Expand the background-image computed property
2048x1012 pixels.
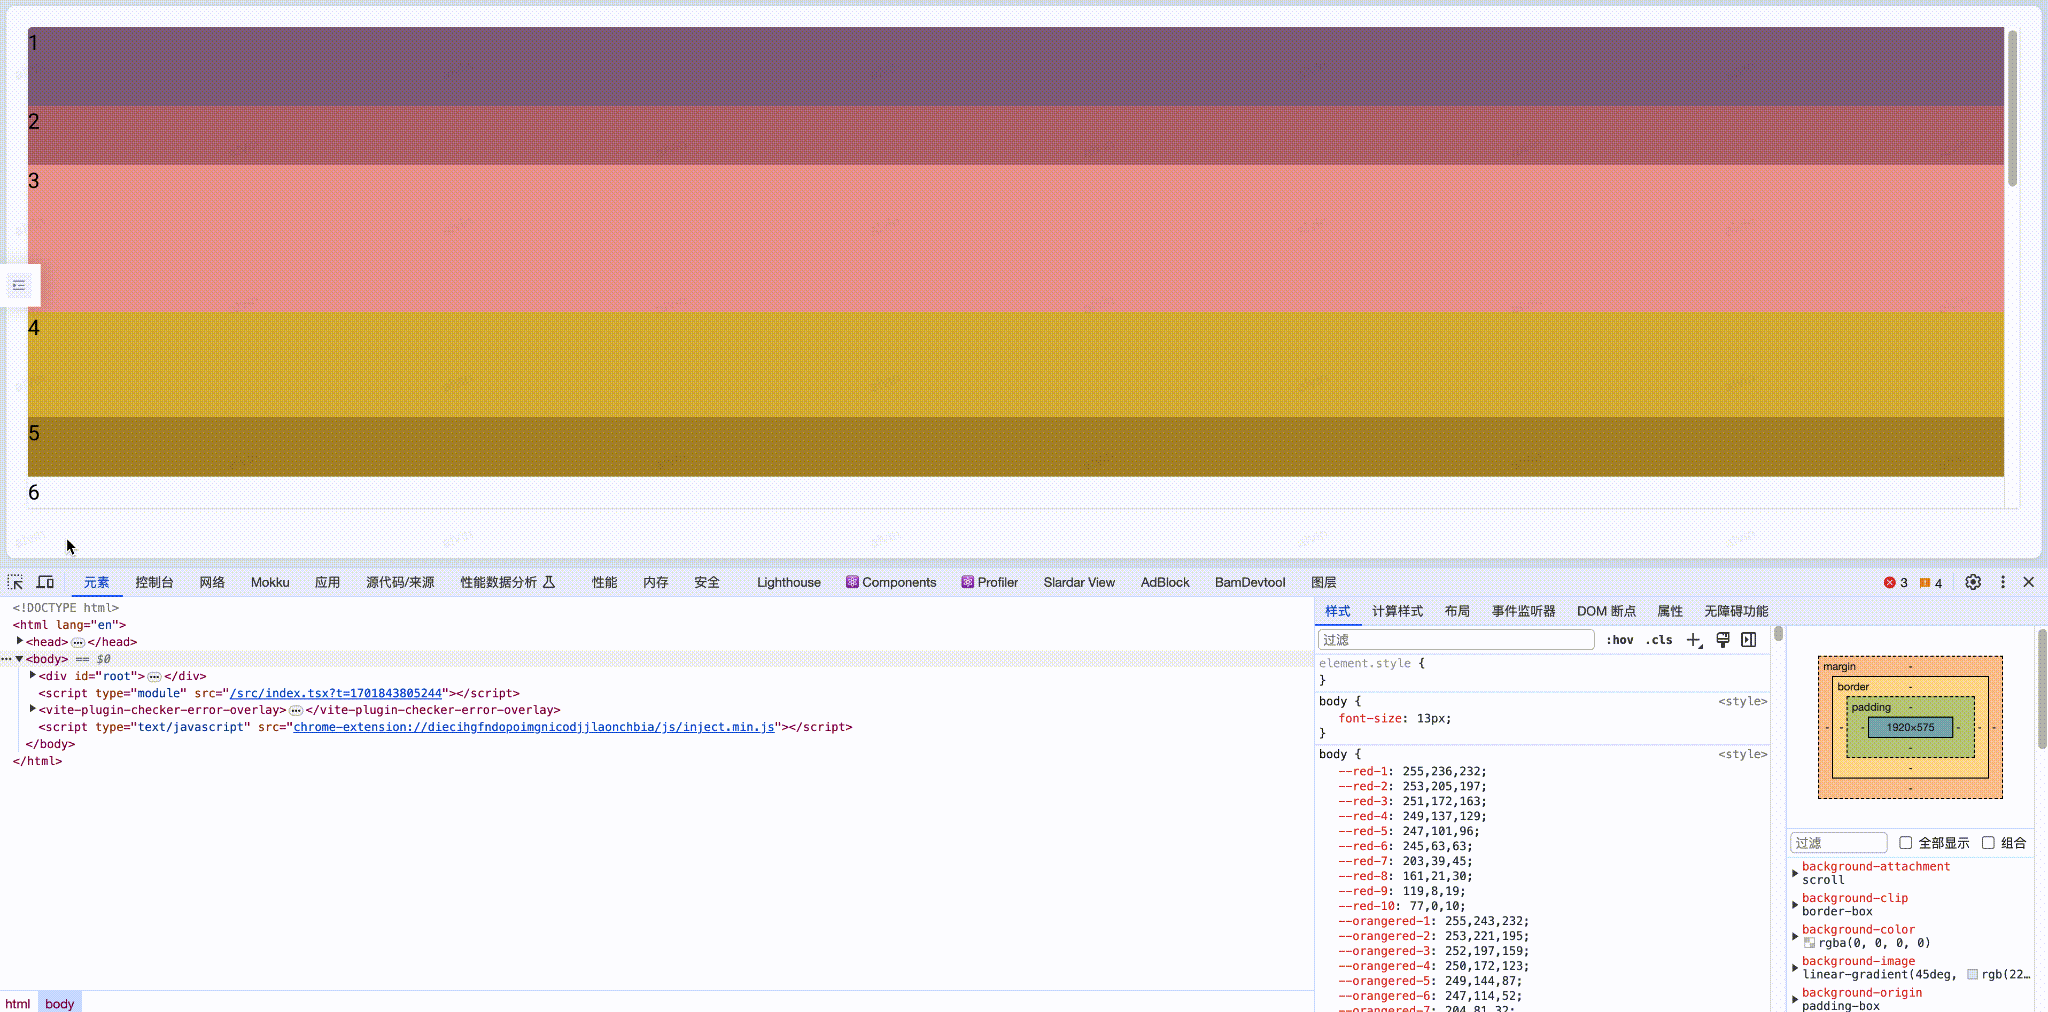coord(1795,968)
